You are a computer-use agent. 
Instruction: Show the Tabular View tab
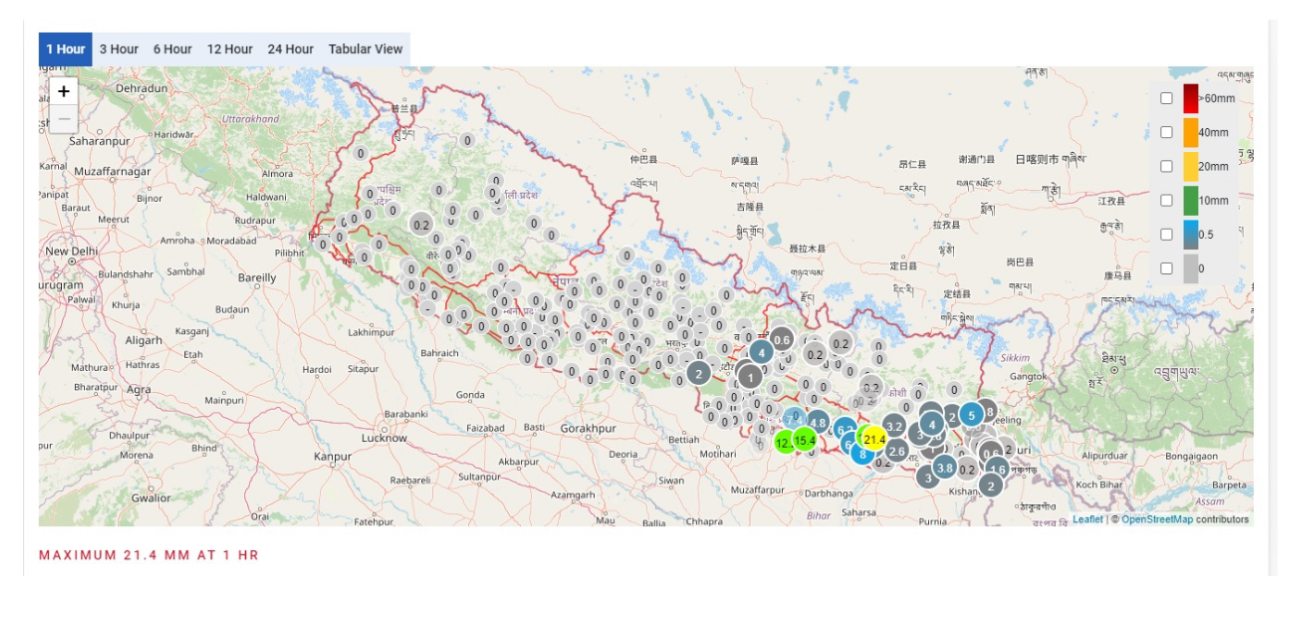click(x=366, y=49)
